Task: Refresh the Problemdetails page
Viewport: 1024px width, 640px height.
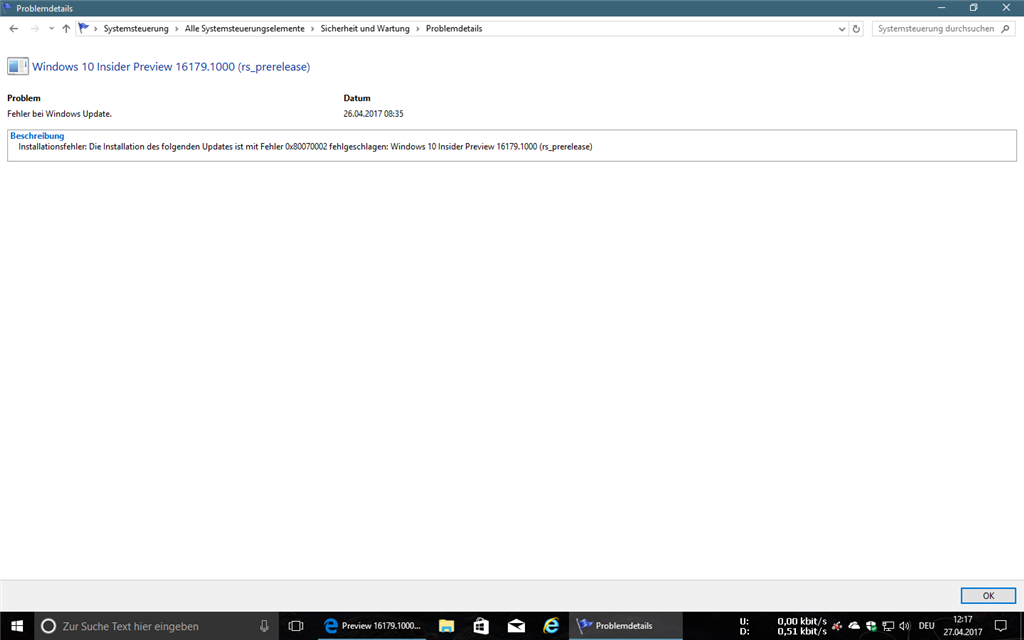Action: click(856, 29)
